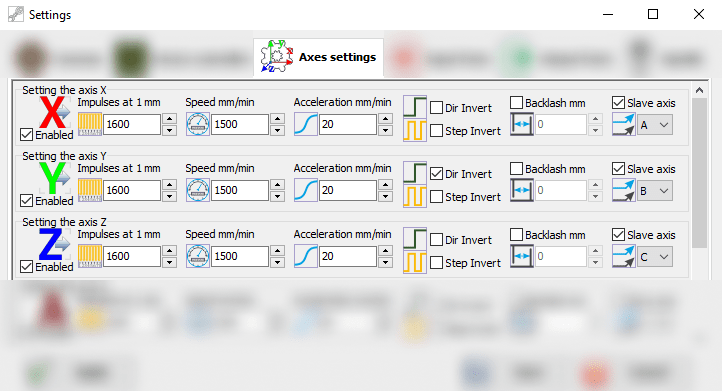Click the X axis backlash arrows icon
722x391 pixels.
[x=522, y=124]
